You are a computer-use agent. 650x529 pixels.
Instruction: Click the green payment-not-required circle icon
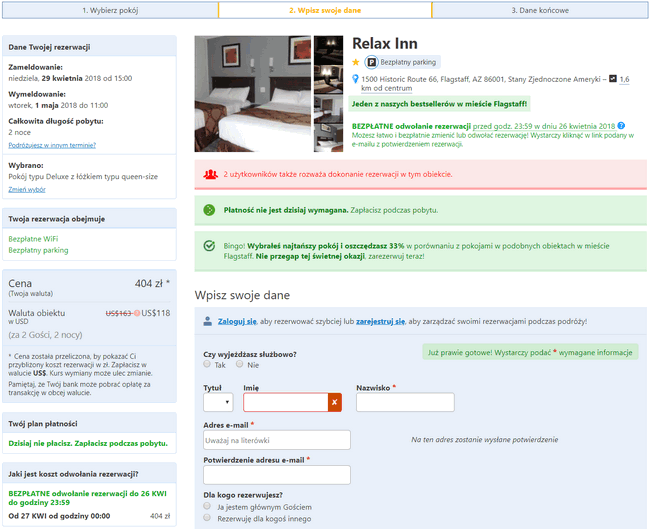coord(209,210)
